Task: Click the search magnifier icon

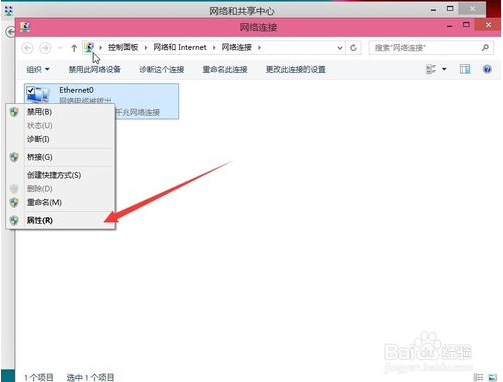Action: click(x=485, y=48)
